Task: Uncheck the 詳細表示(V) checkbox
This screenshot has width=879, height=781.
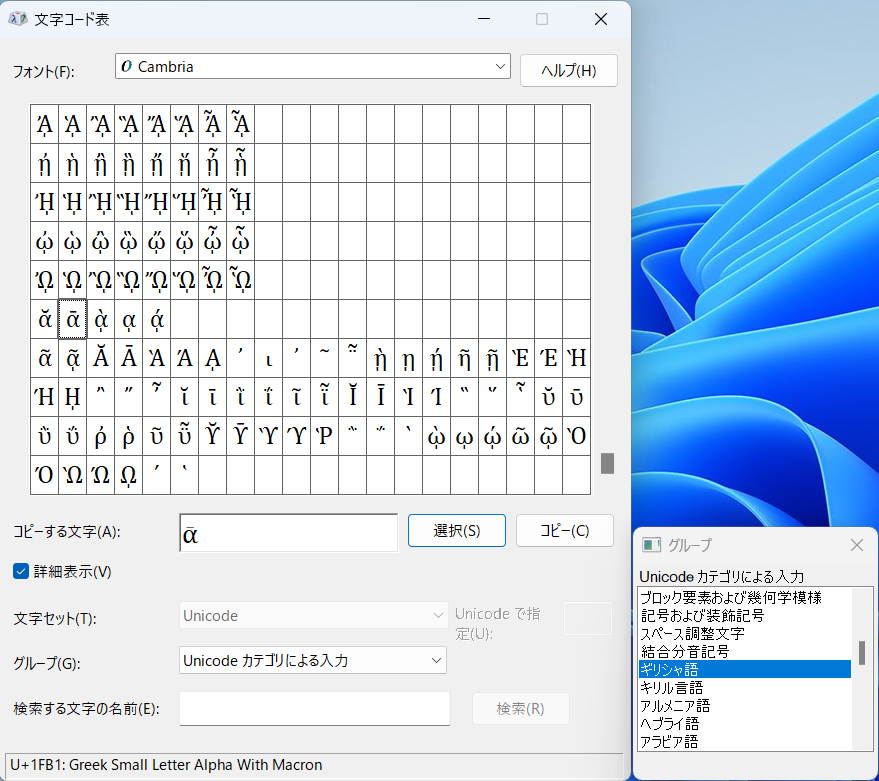Action: click(x=21, y=571)
